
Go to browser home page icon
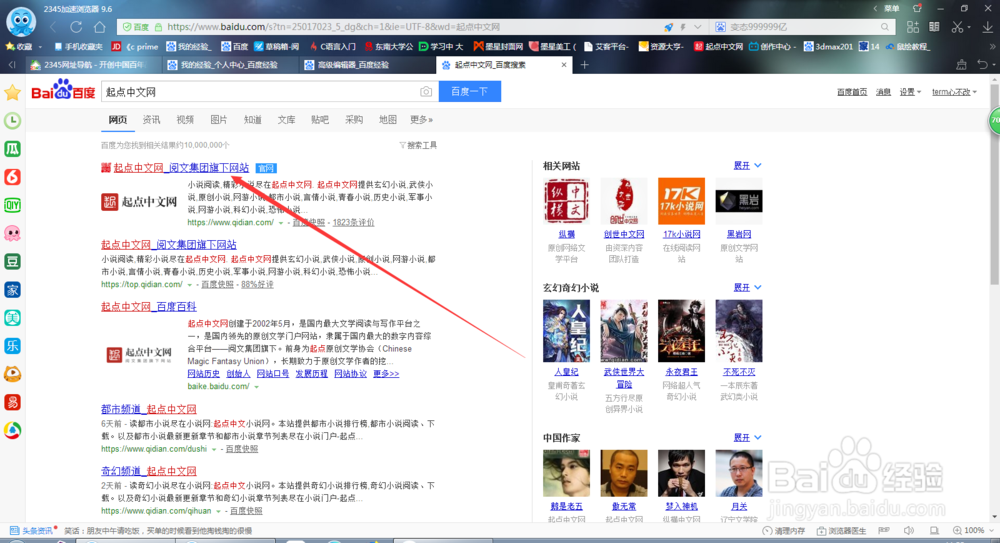tap(99, 27)
